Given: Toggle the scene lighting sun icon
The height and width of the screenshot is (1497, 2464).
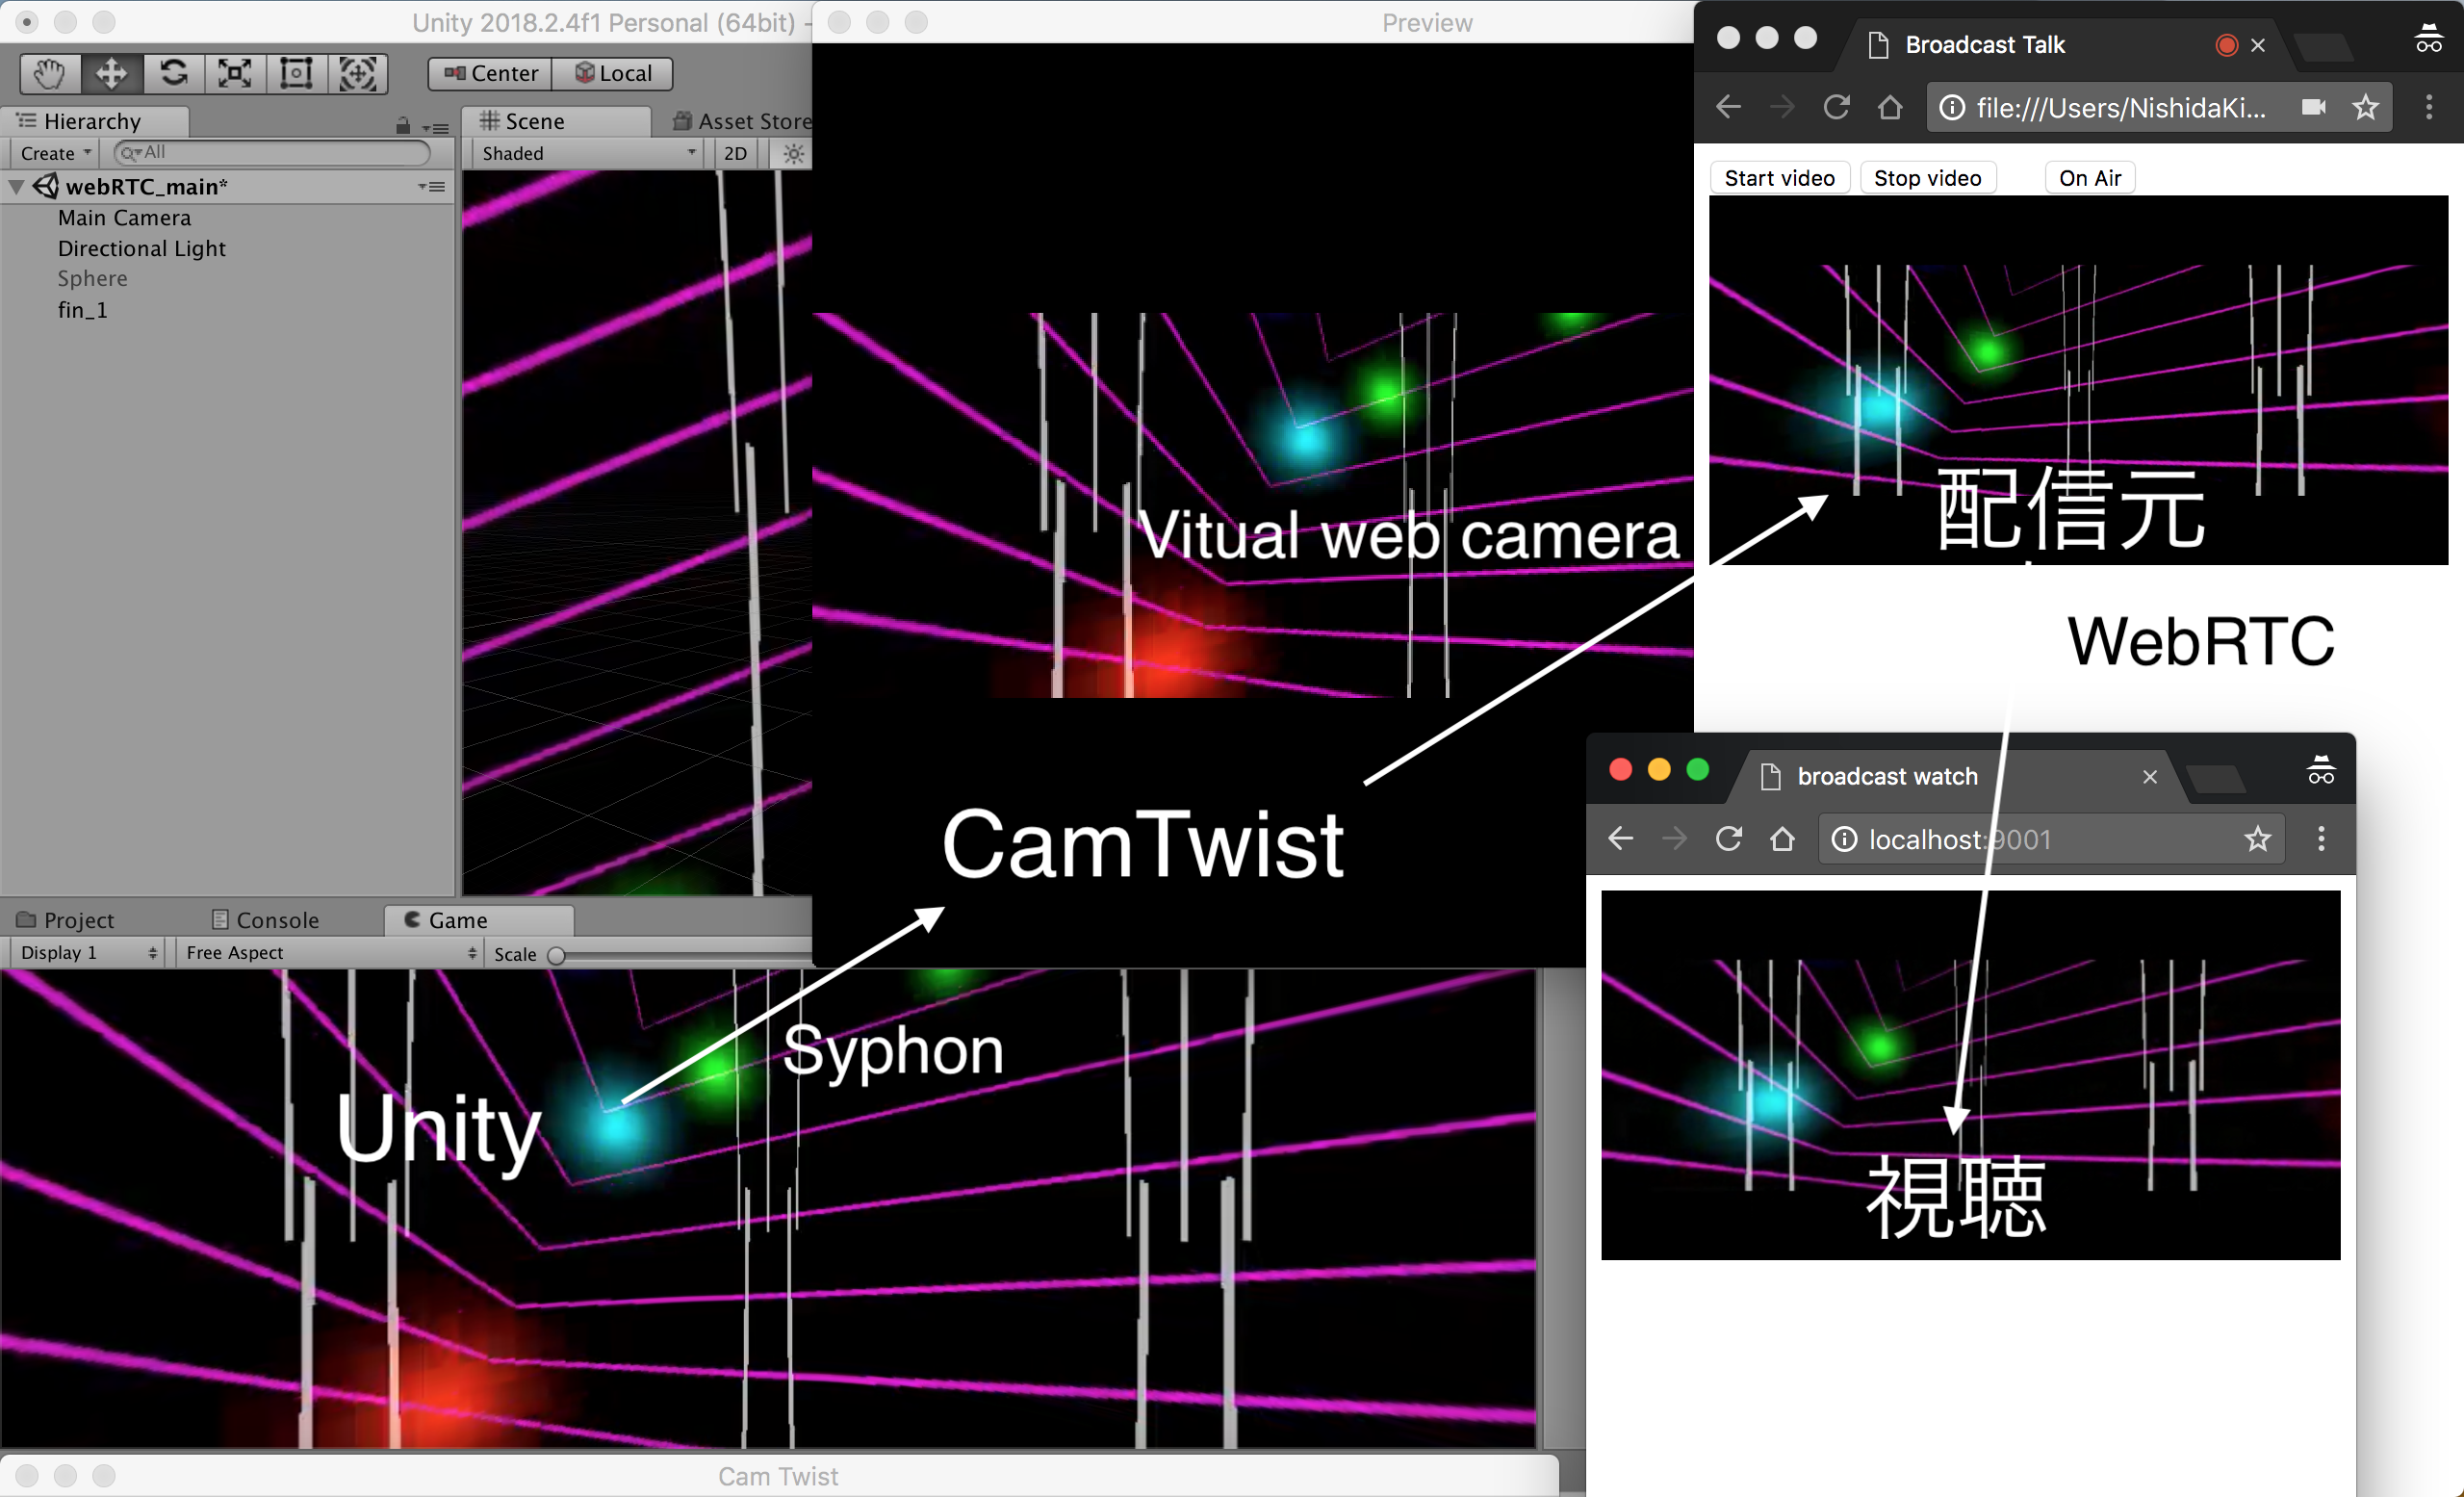Looking at the screenshot, I should tap(792, 153).
